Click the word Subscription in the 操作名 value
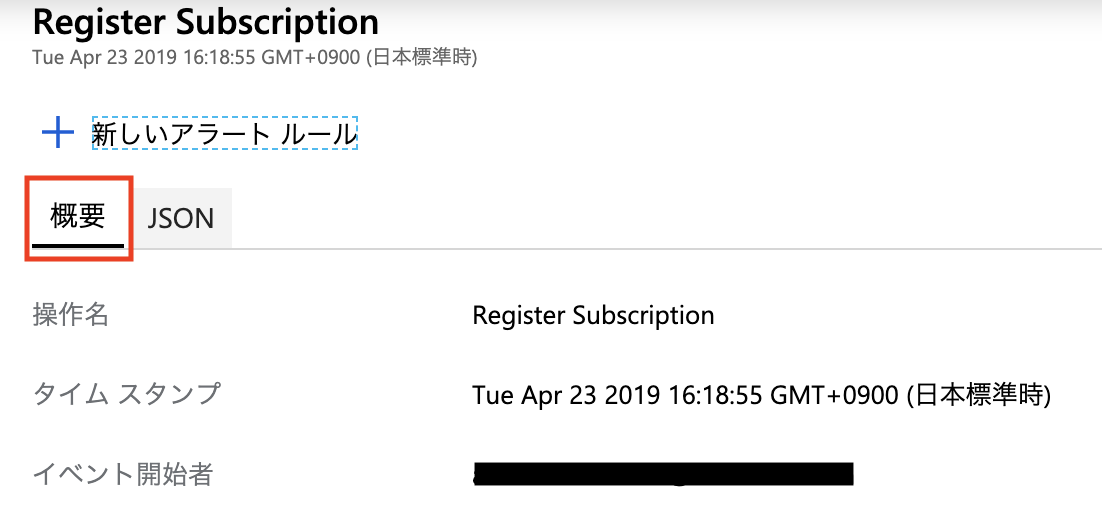This screenshot has width=1102, height=516. pyautogui.click(x=643, y=316)
